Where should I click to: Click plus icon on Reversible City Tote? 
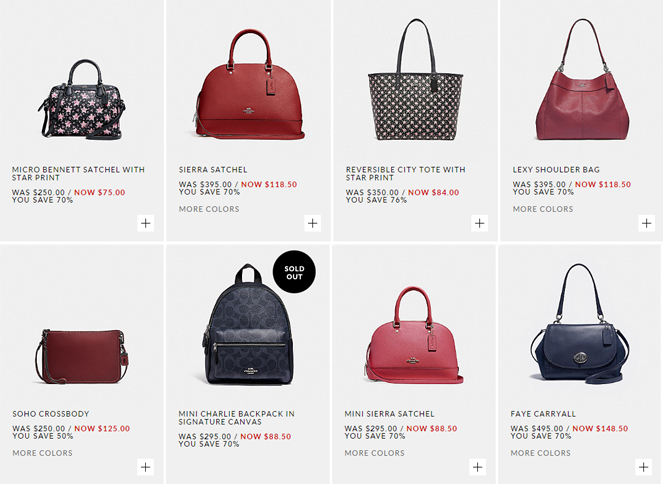pos(479,223)
